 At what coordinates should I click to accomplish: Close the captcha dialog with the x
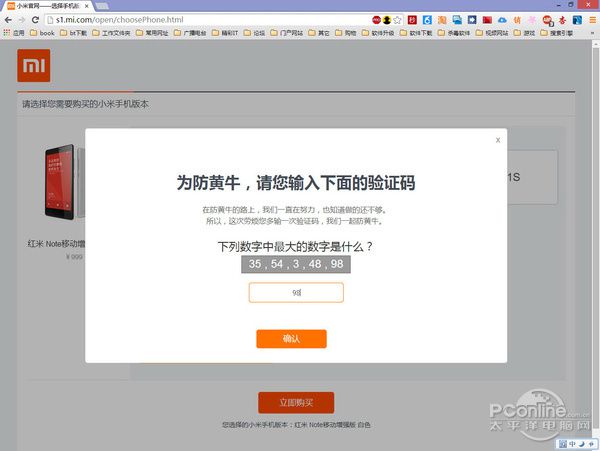pyautogui.click(x=497, y=140)
